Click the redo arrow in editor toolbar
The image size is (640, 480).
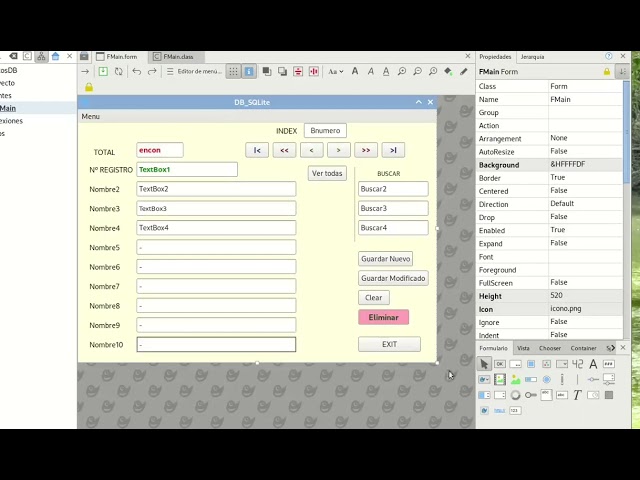[152, 72]
